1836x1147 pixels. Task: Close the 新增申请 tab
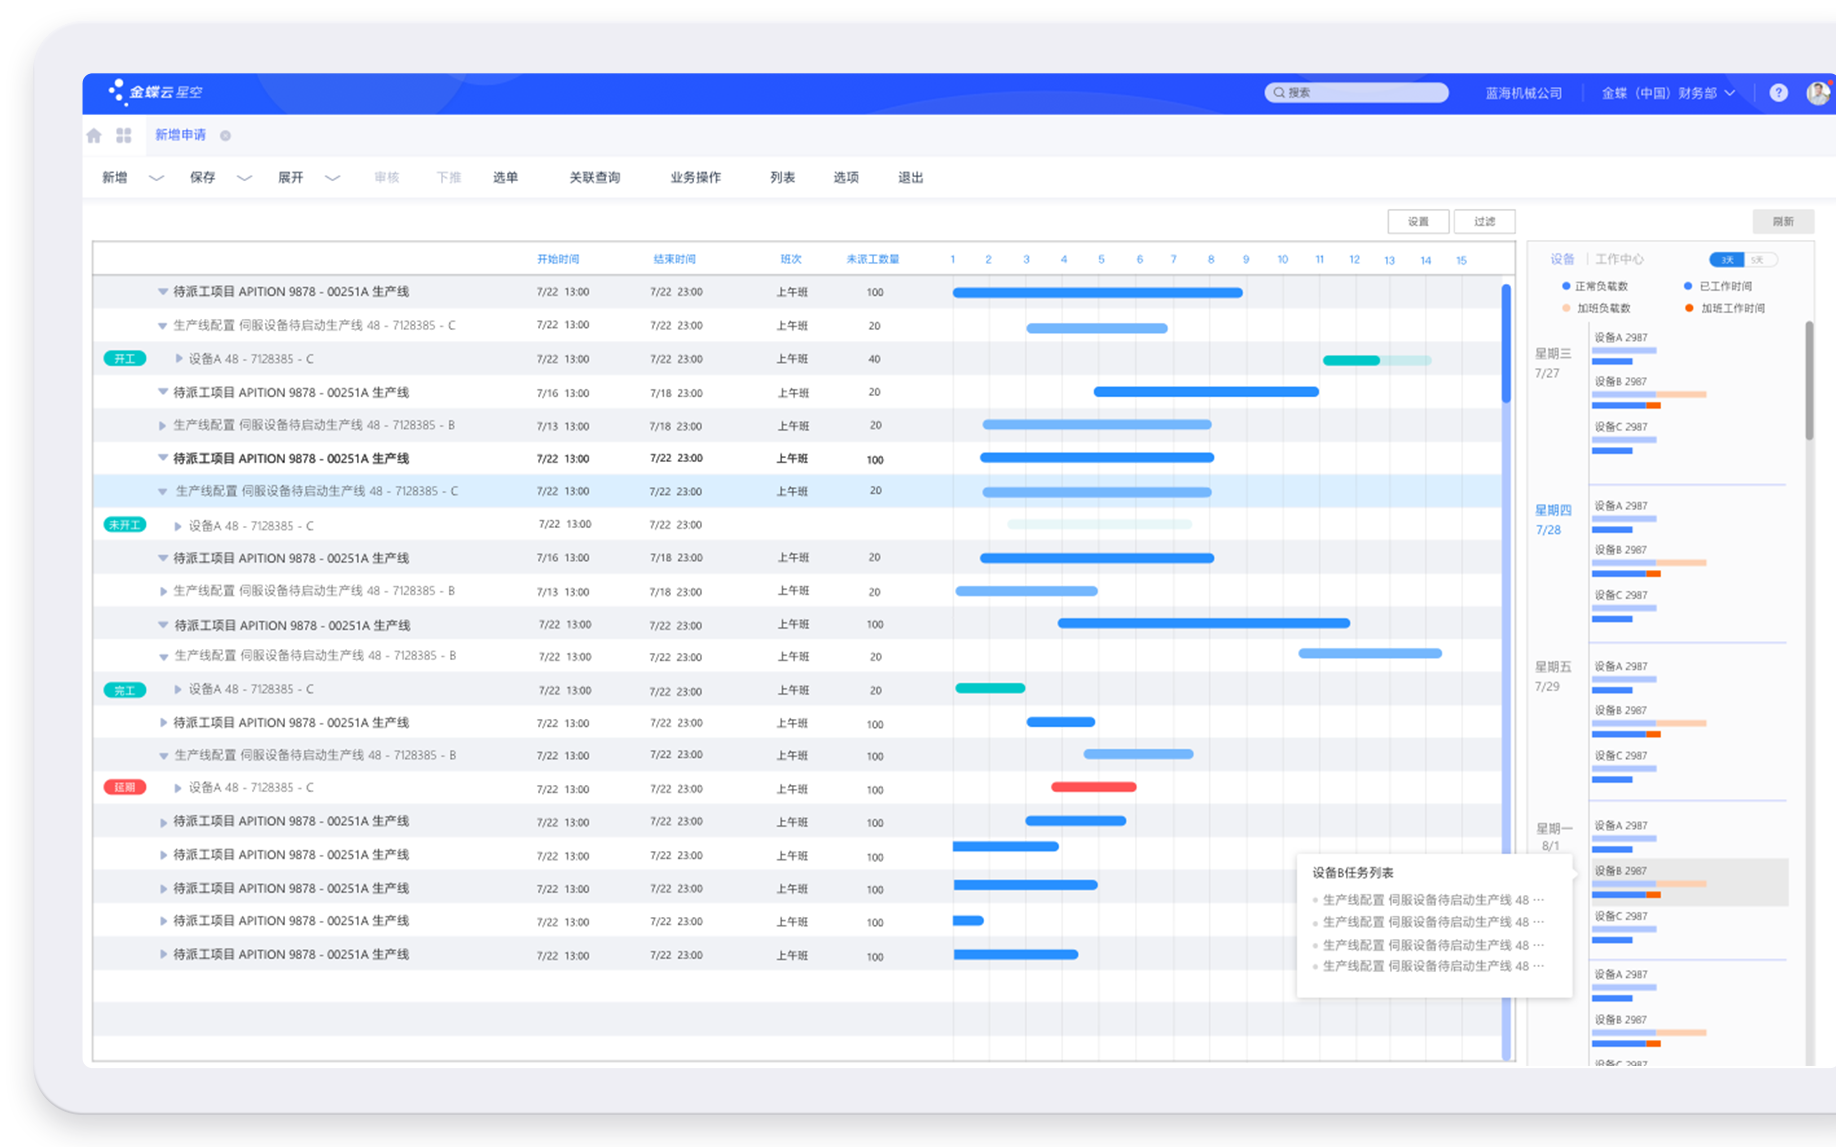click(226, 136)
